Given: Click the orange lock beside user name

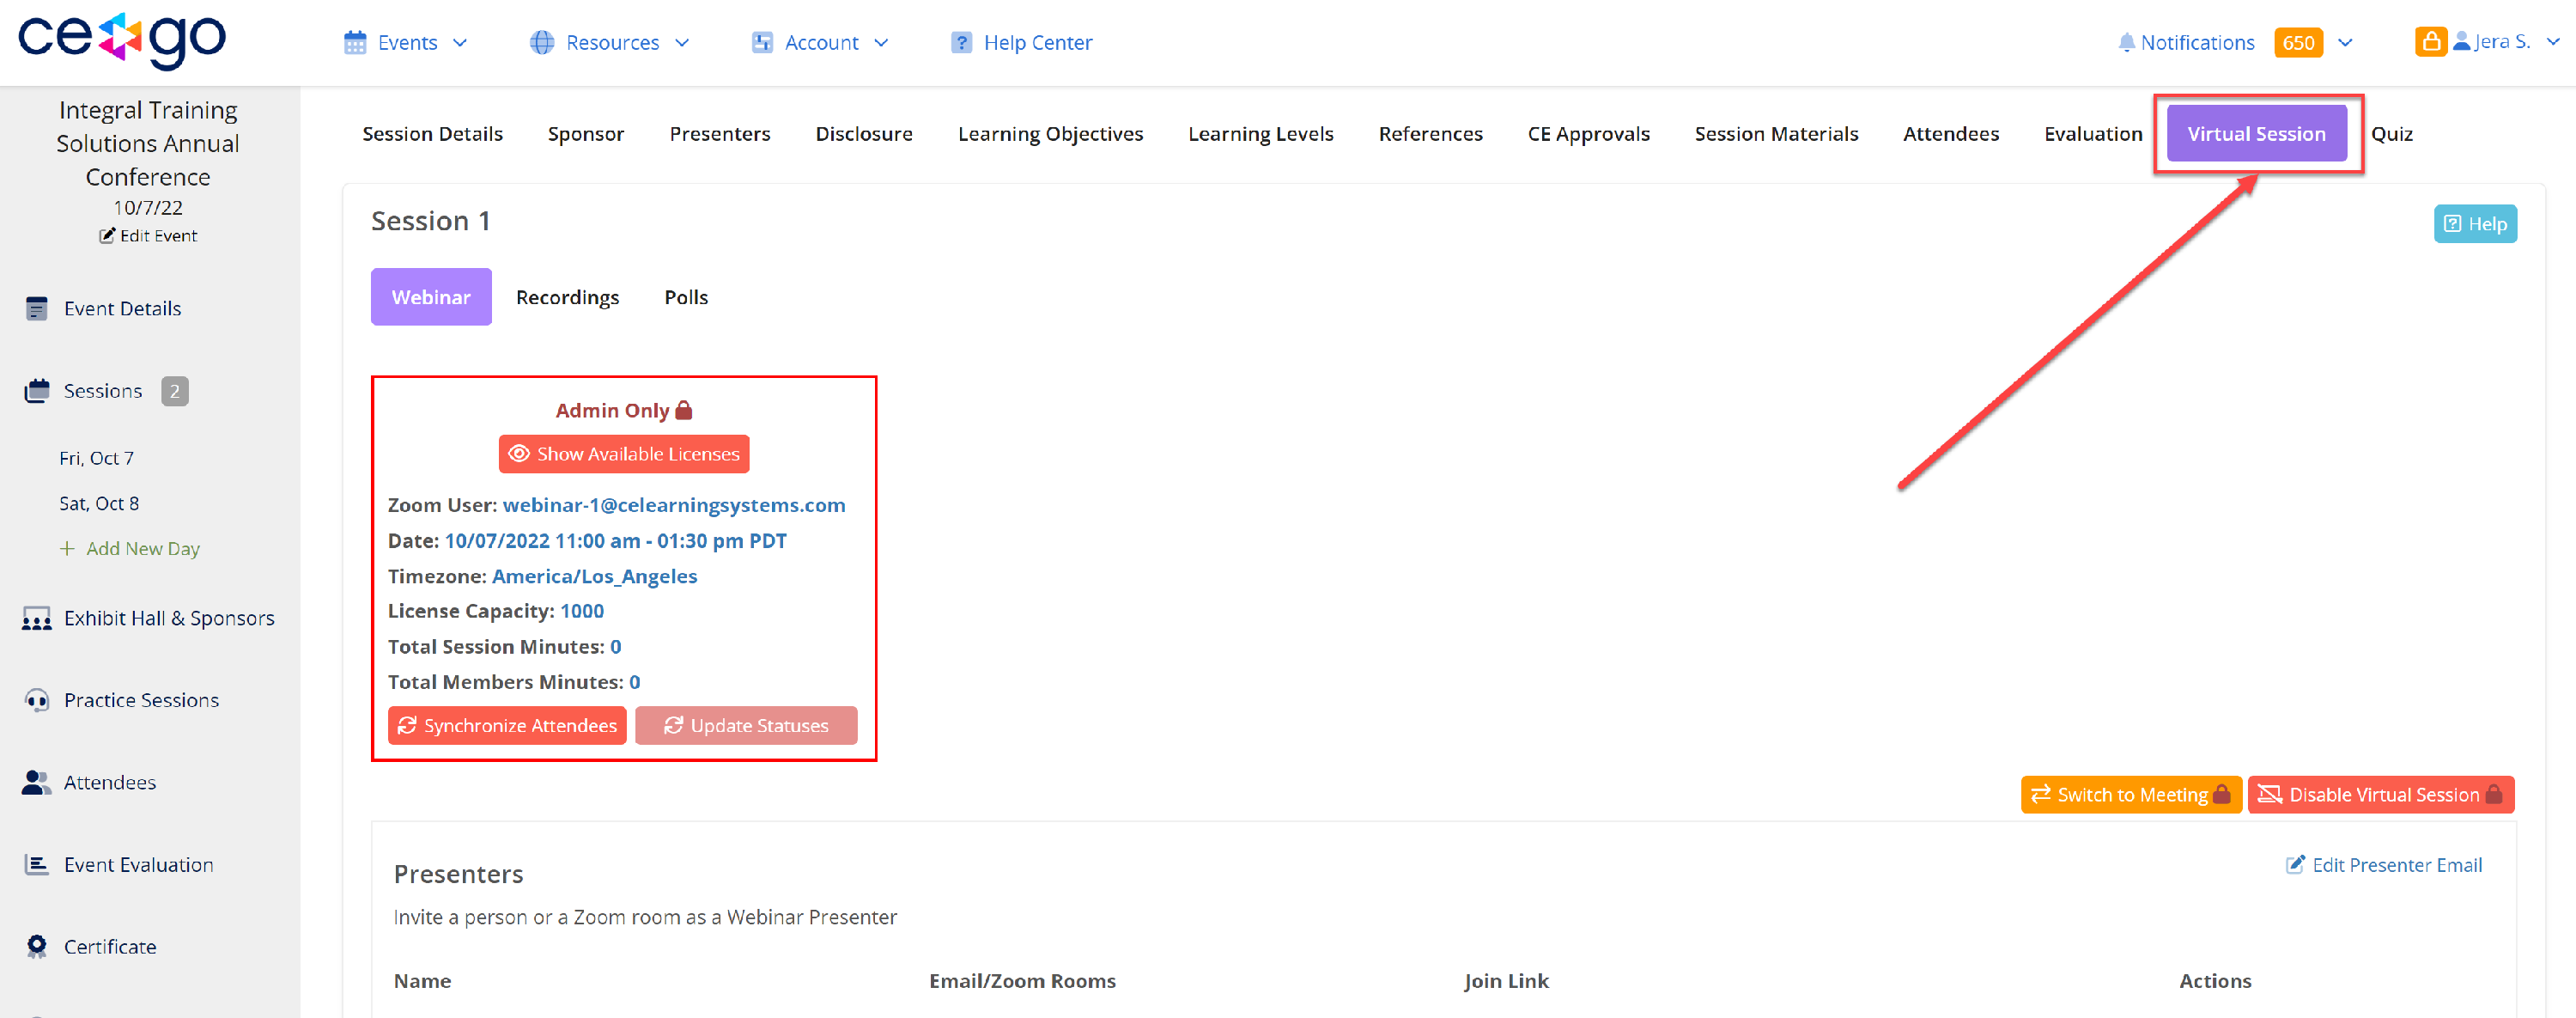Looking at the screenshot, I should pos(2432,41).
